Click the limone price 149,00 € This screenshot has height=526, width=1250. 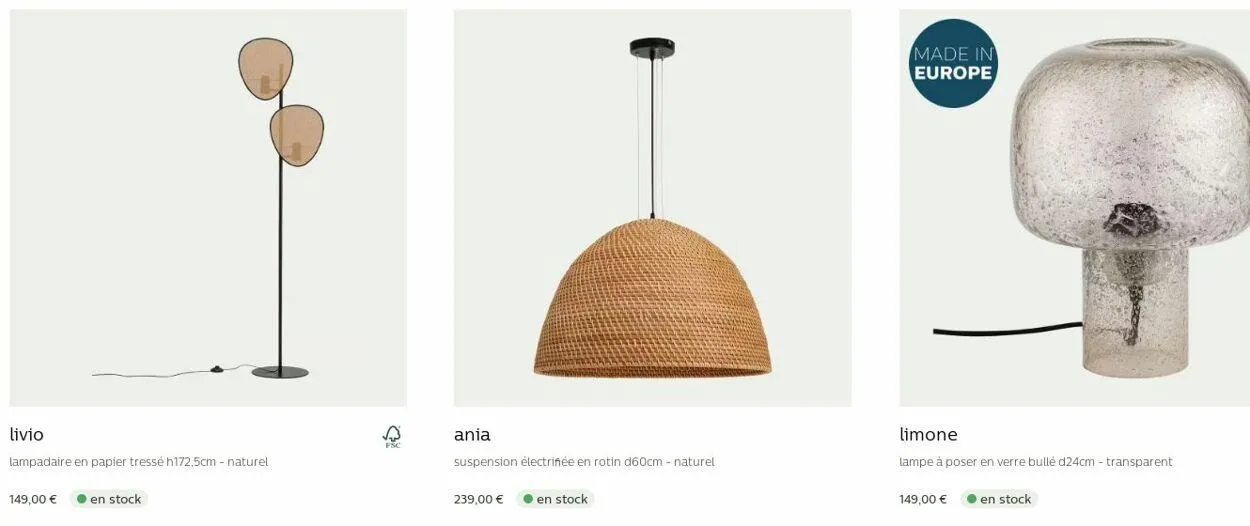pos(923,499)
